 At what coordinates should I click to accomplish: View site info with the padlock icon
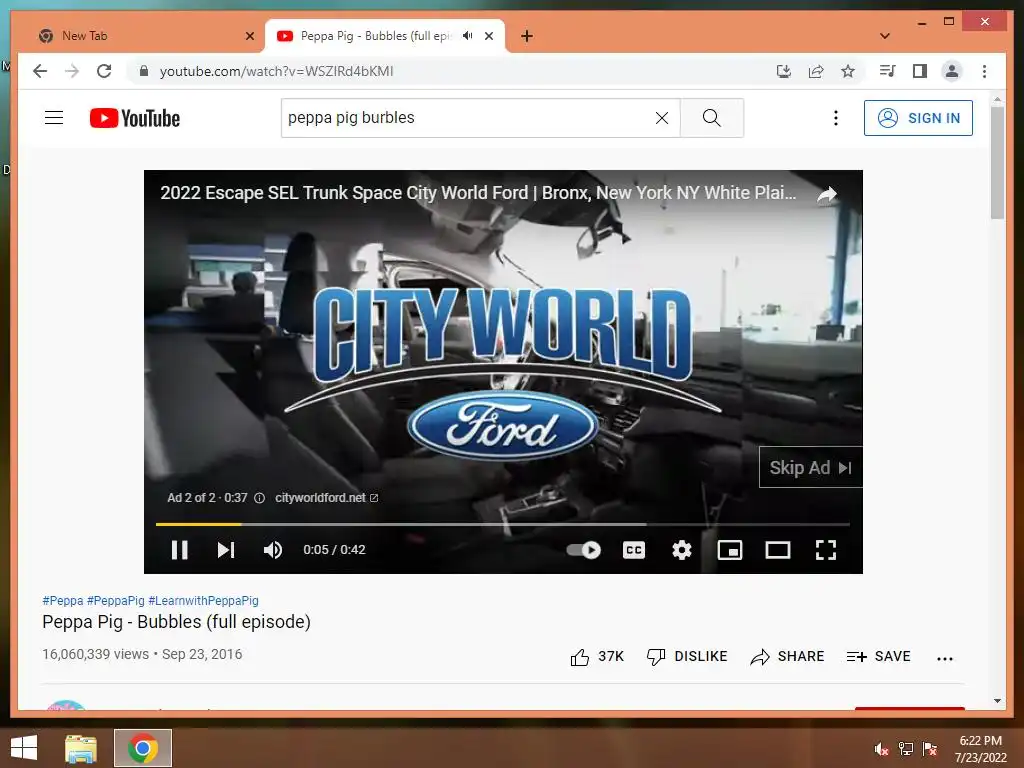[x=144, y=71]
